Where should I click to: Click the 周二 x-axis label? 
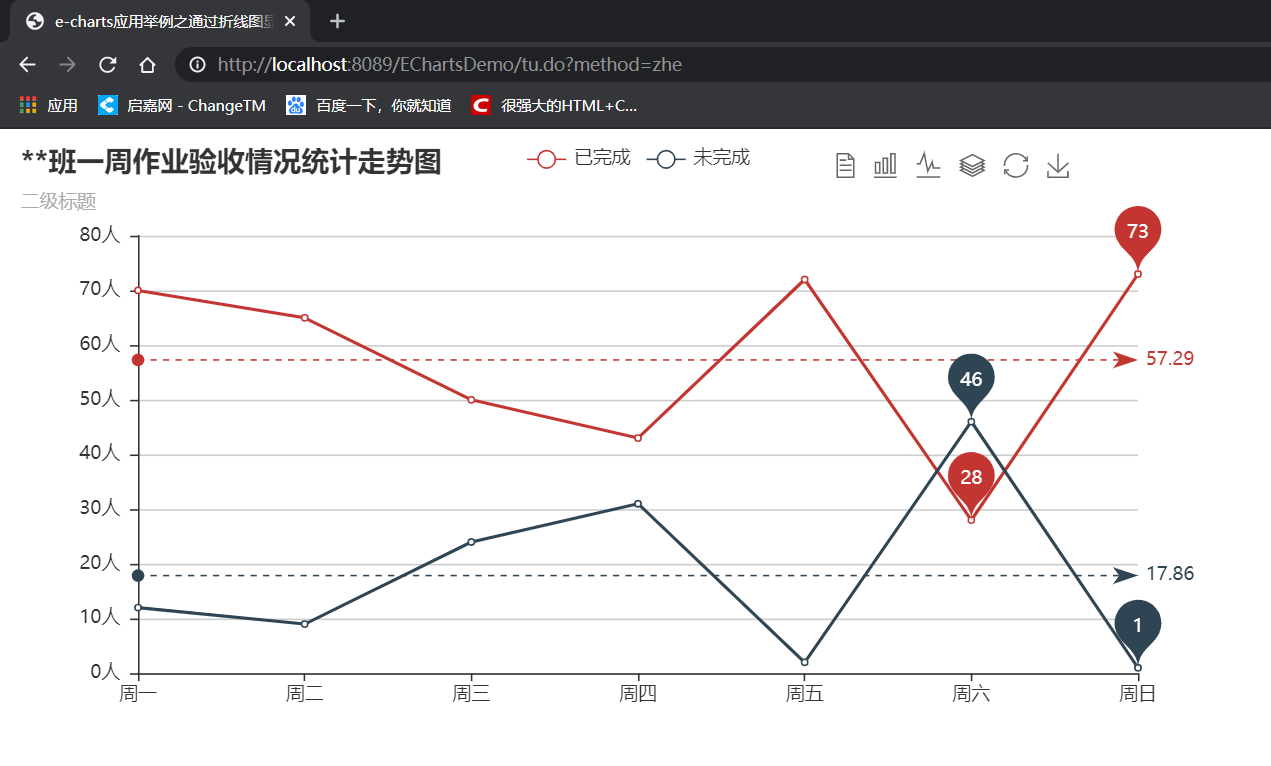click(x=304, y=694)
